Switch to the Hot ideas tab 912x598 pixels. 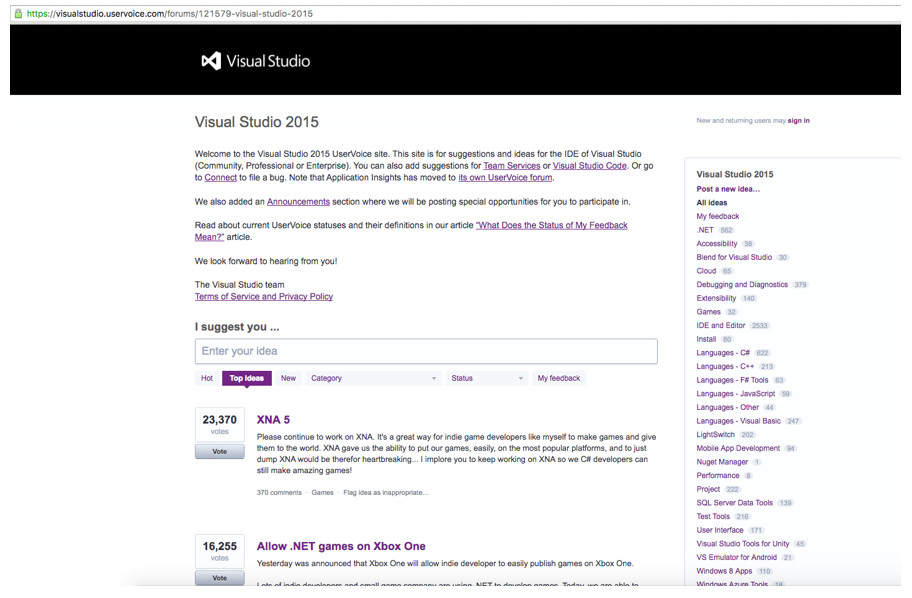[207, 378]
